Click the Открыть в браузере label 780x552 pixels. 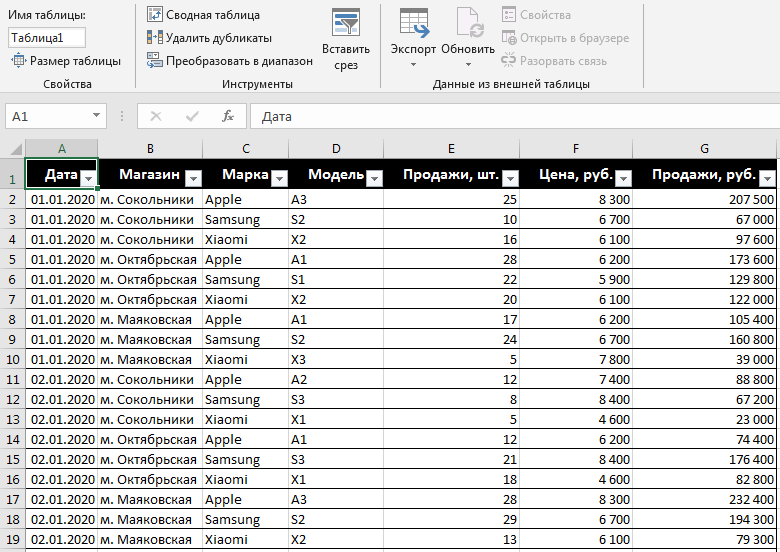[575, 38]
